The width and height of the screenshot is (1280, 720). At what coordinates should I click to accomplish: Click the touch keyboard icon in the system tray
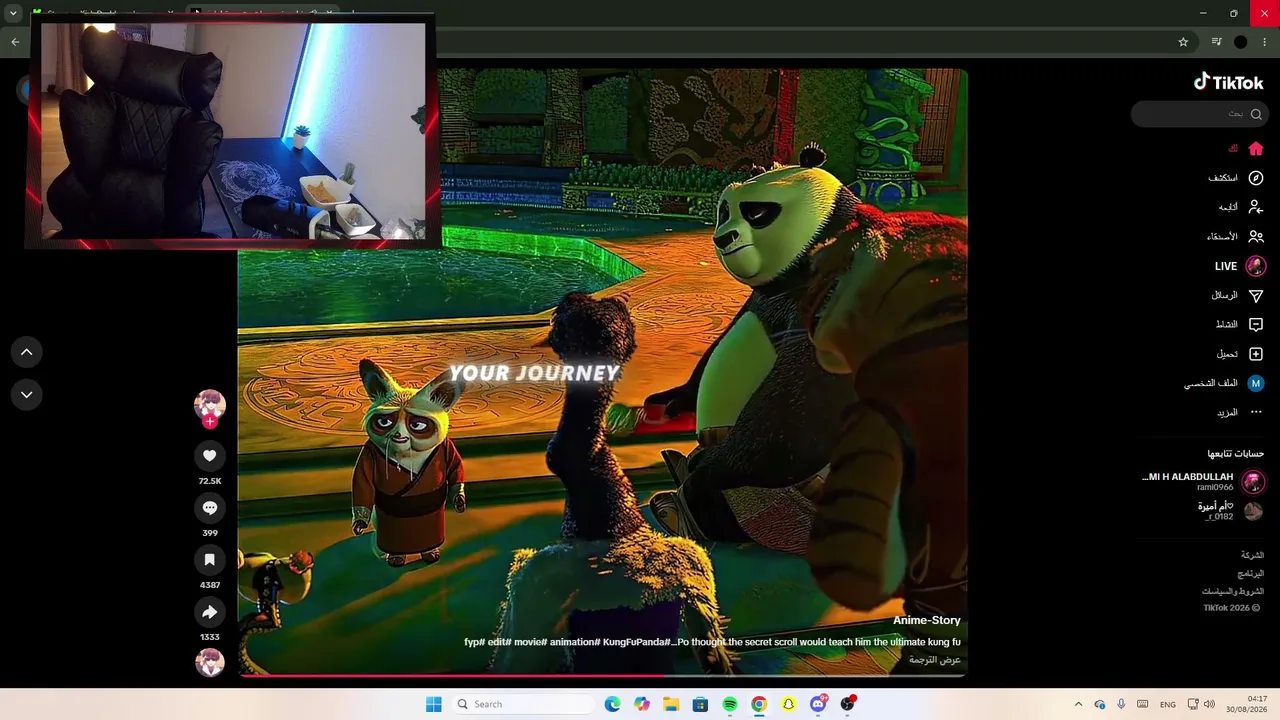(1142, 704)
